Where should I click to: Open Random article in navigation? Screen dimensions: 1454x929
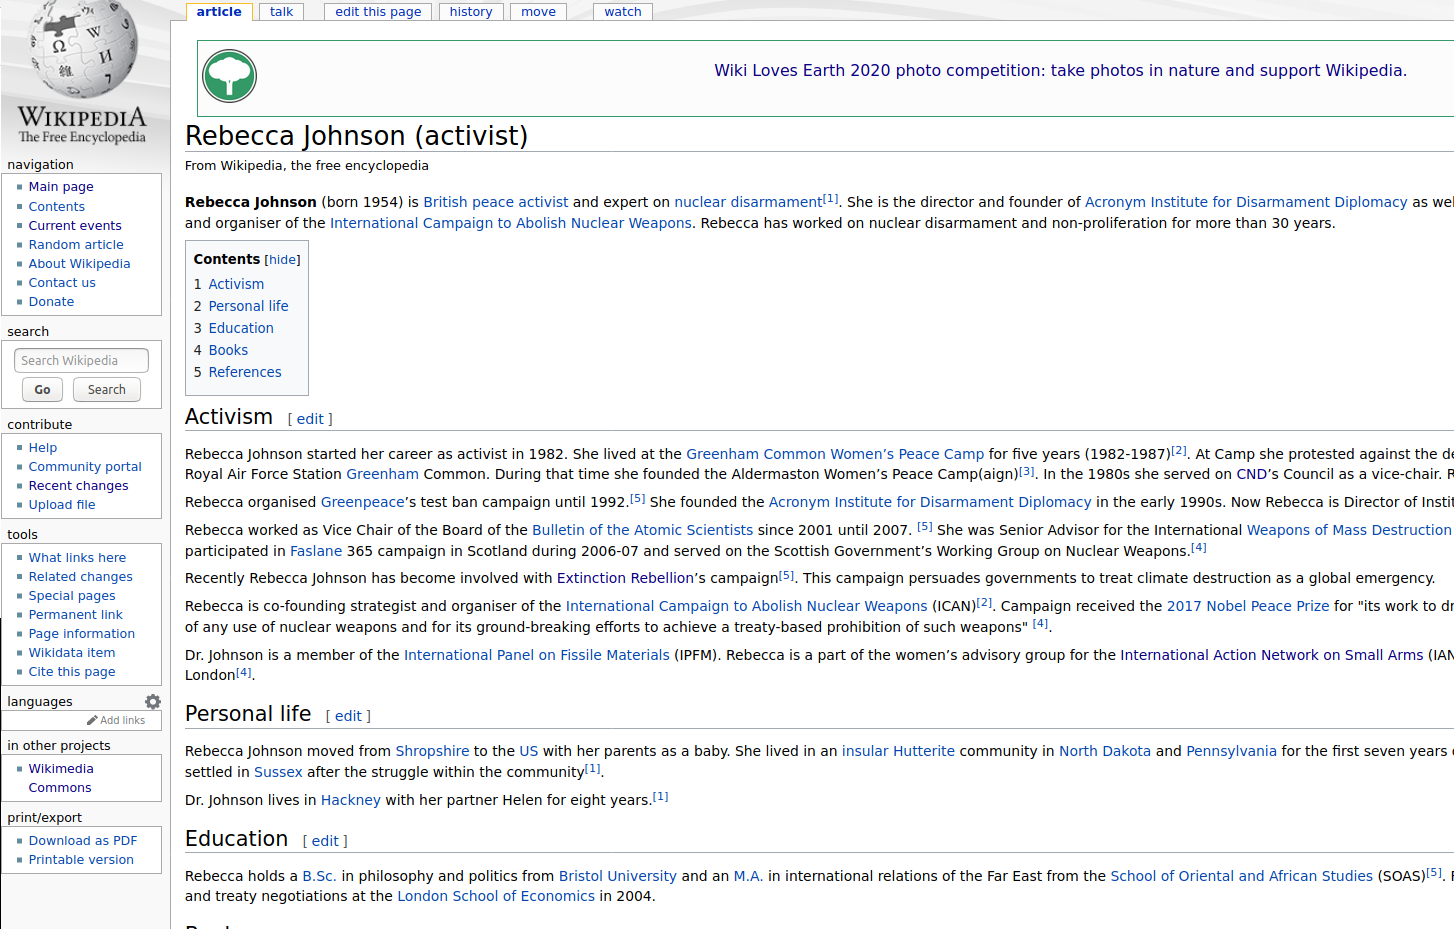(x=76, y=245)
